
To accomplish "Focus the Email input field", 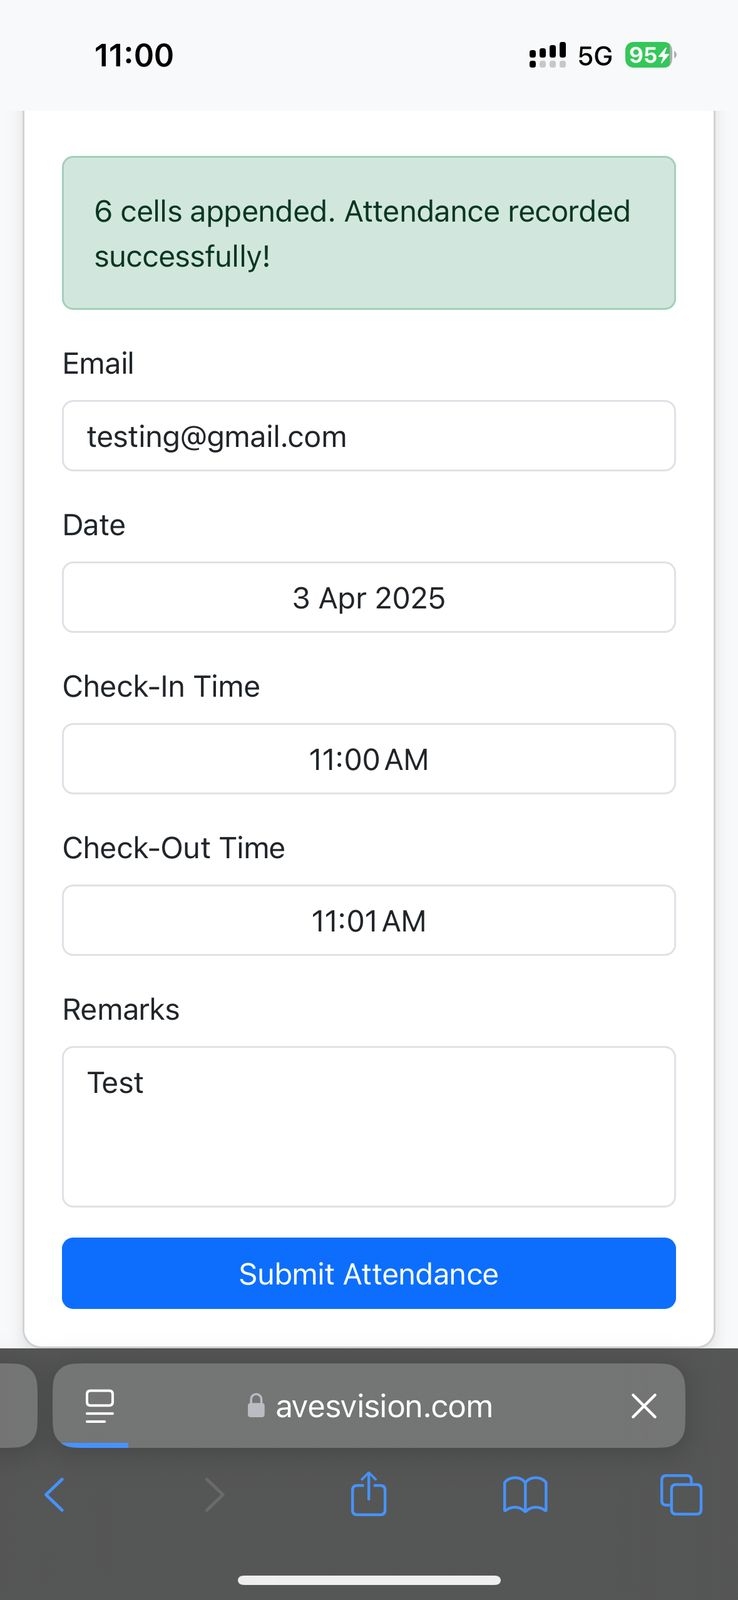I will (x=369, y=436).
